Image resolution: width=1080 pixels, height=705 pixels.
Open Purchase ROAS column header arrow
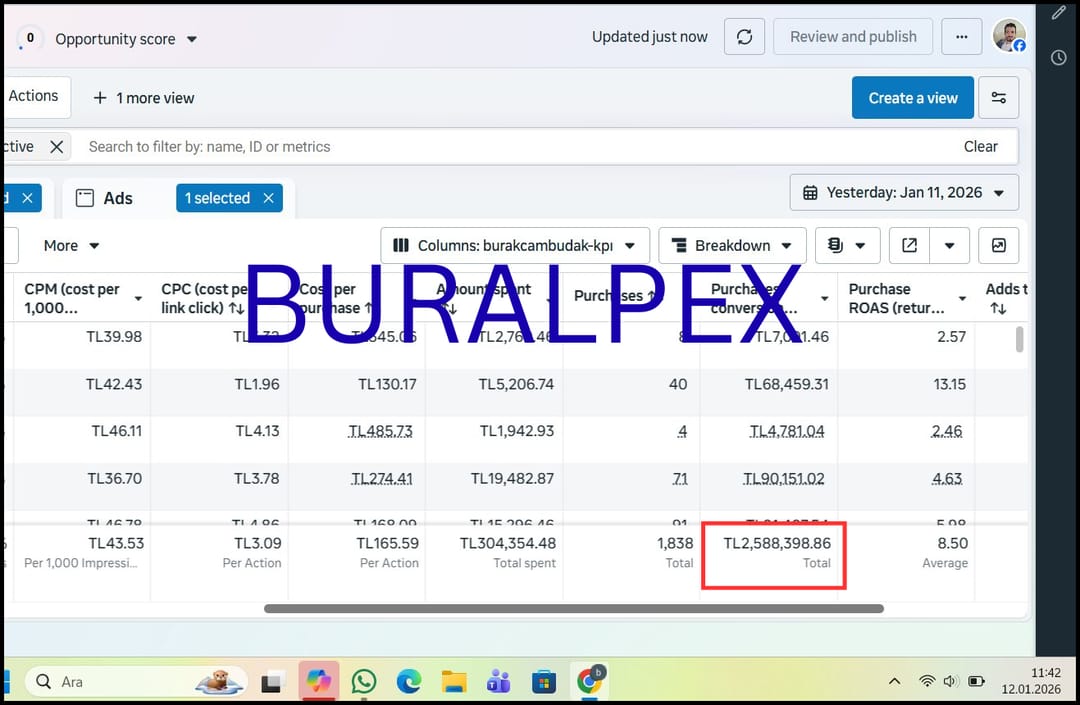pyautogui.click(x=962, y=298)
